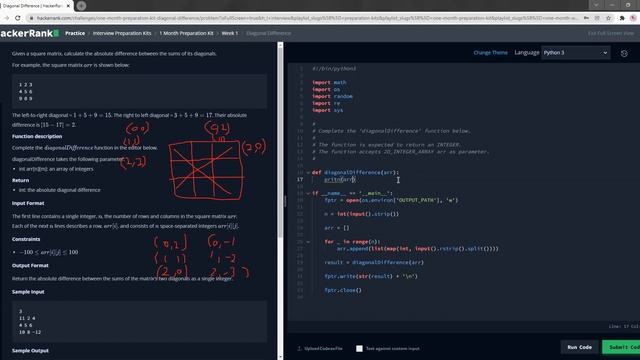640x360 pixels.
Task: Open the Python 3 language dropdown
Action: click(x=576, y=53)
